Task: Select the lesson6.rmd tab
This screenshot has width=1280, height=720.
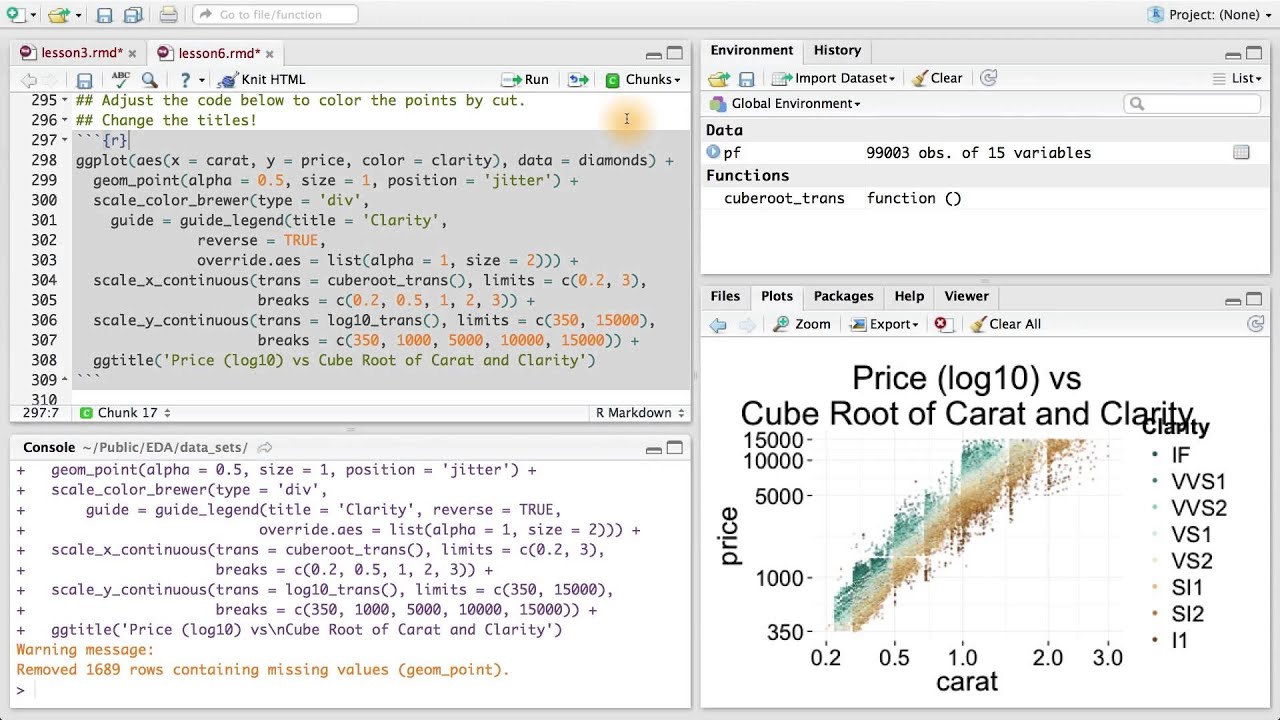Action: [219, 53]
